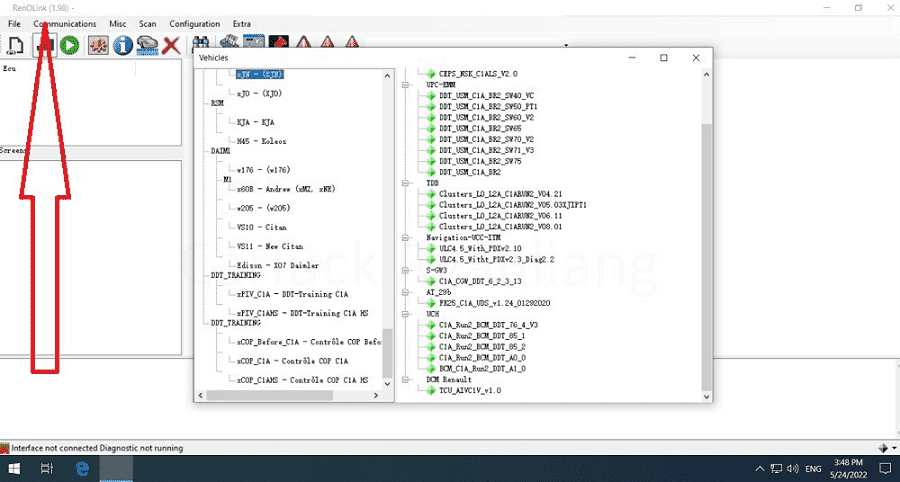The width and height of the screenshot is (900, 482).
Task: Open the Scan menu
Action: [x=148, y=24]
